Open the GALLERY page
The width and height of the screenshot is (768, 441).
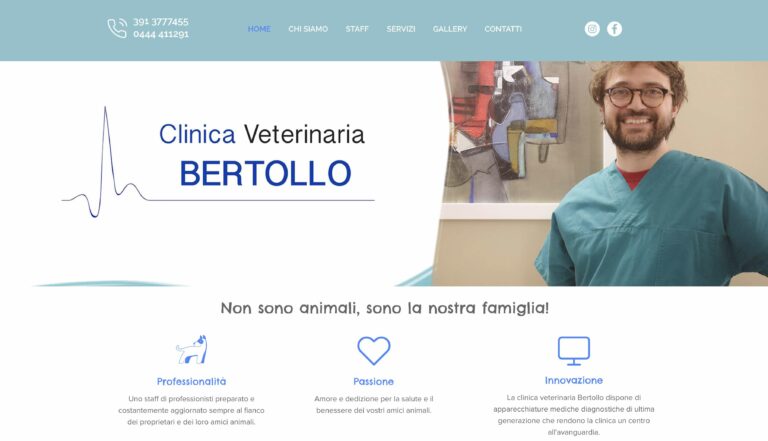pyautogui.click(x=450, y=29)
